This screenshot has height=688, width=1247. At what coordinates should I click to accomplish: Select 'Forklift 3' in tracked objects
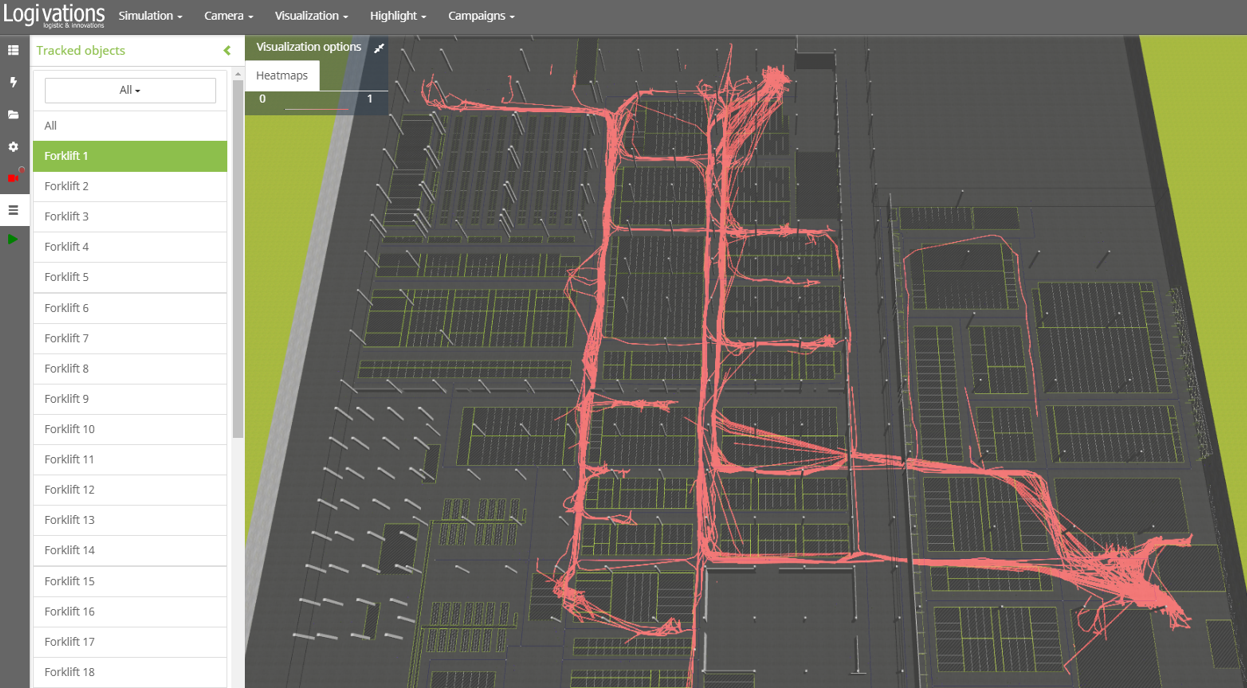[x=130, y=216]
